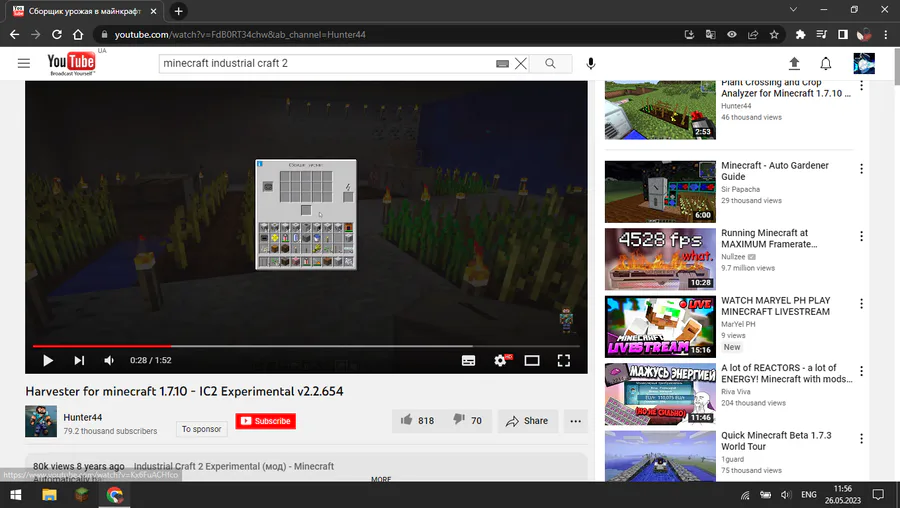
Task: Open options for Minecraft - Auto Gardener Guide
Action: point(861,169)
